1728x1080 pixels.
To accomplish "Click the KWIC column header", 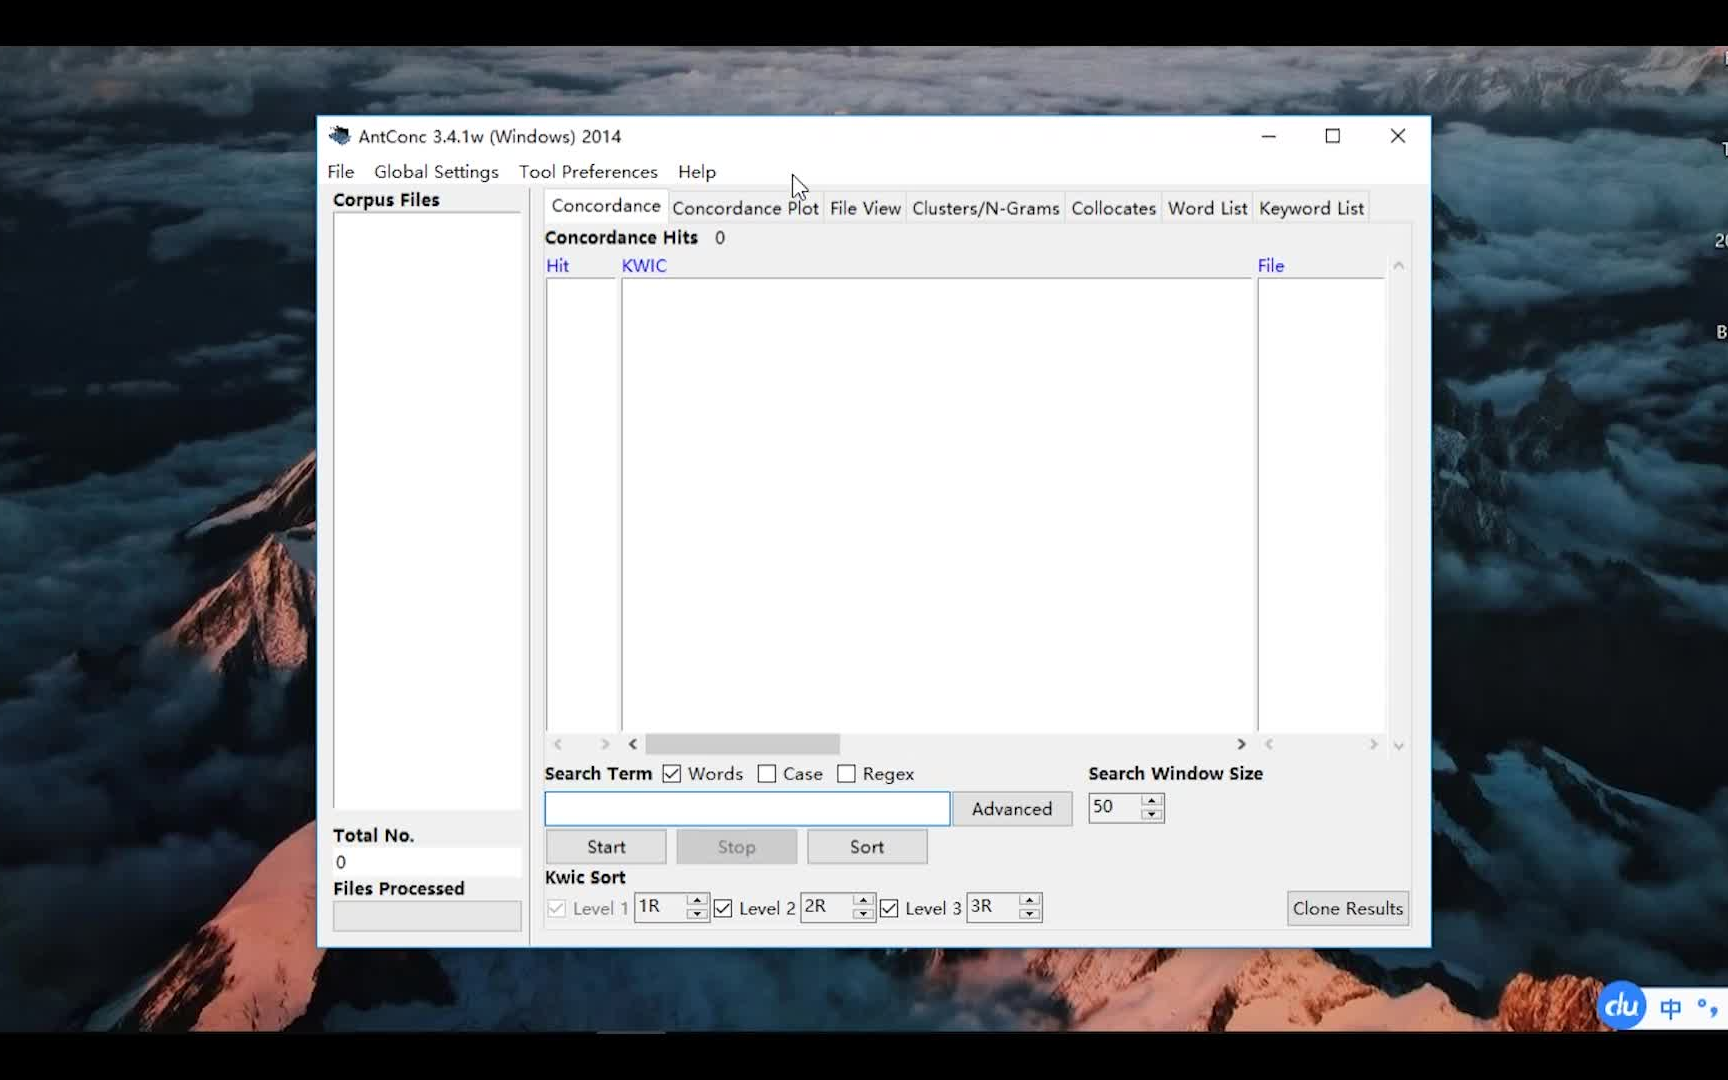I will 644,266.
